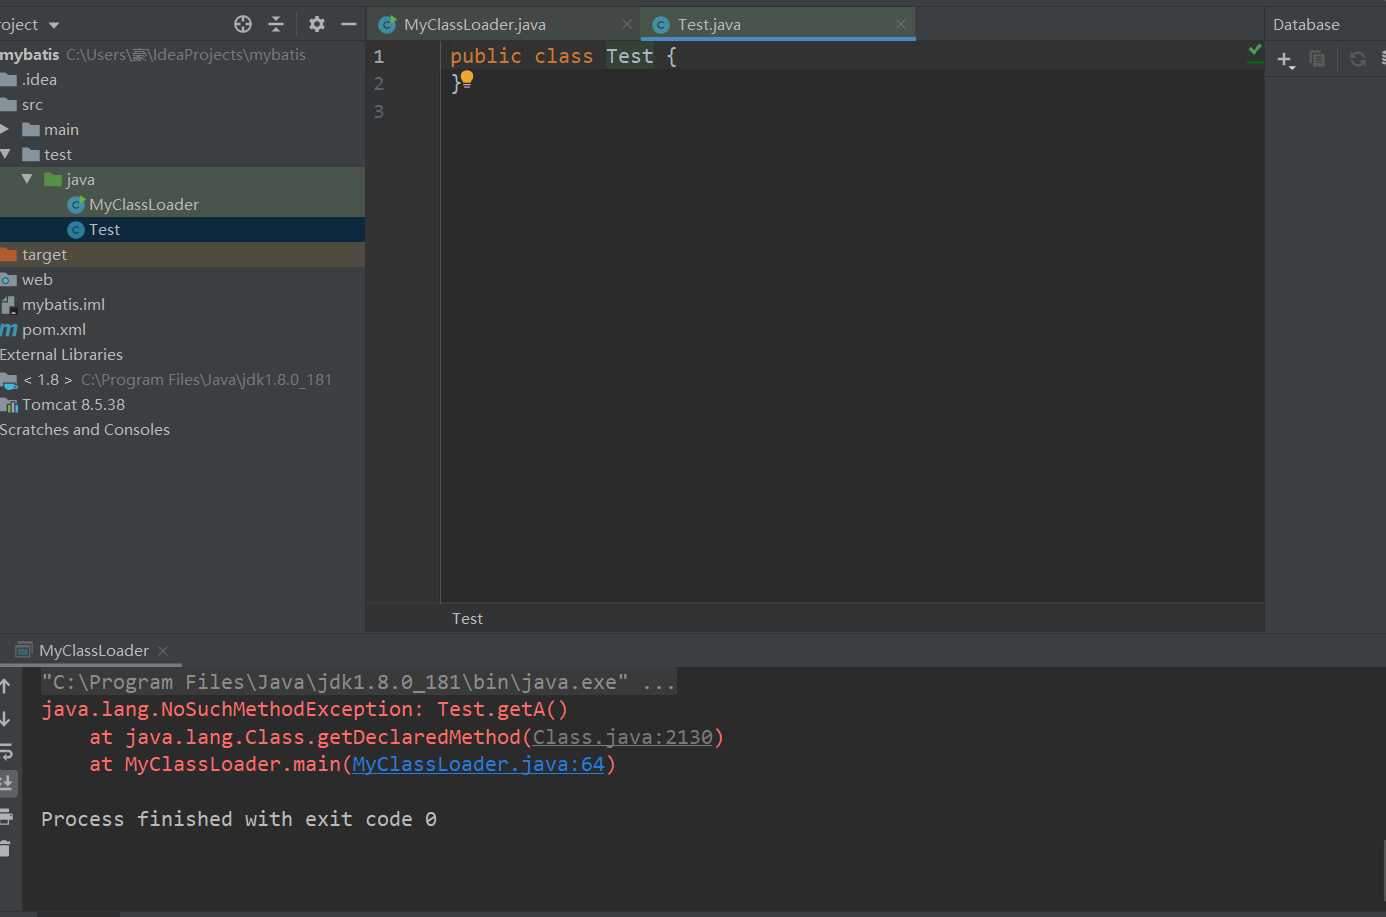Toggle soft-wrap in the console
This screenshot has height=917, width=1386.
(5, 750)
